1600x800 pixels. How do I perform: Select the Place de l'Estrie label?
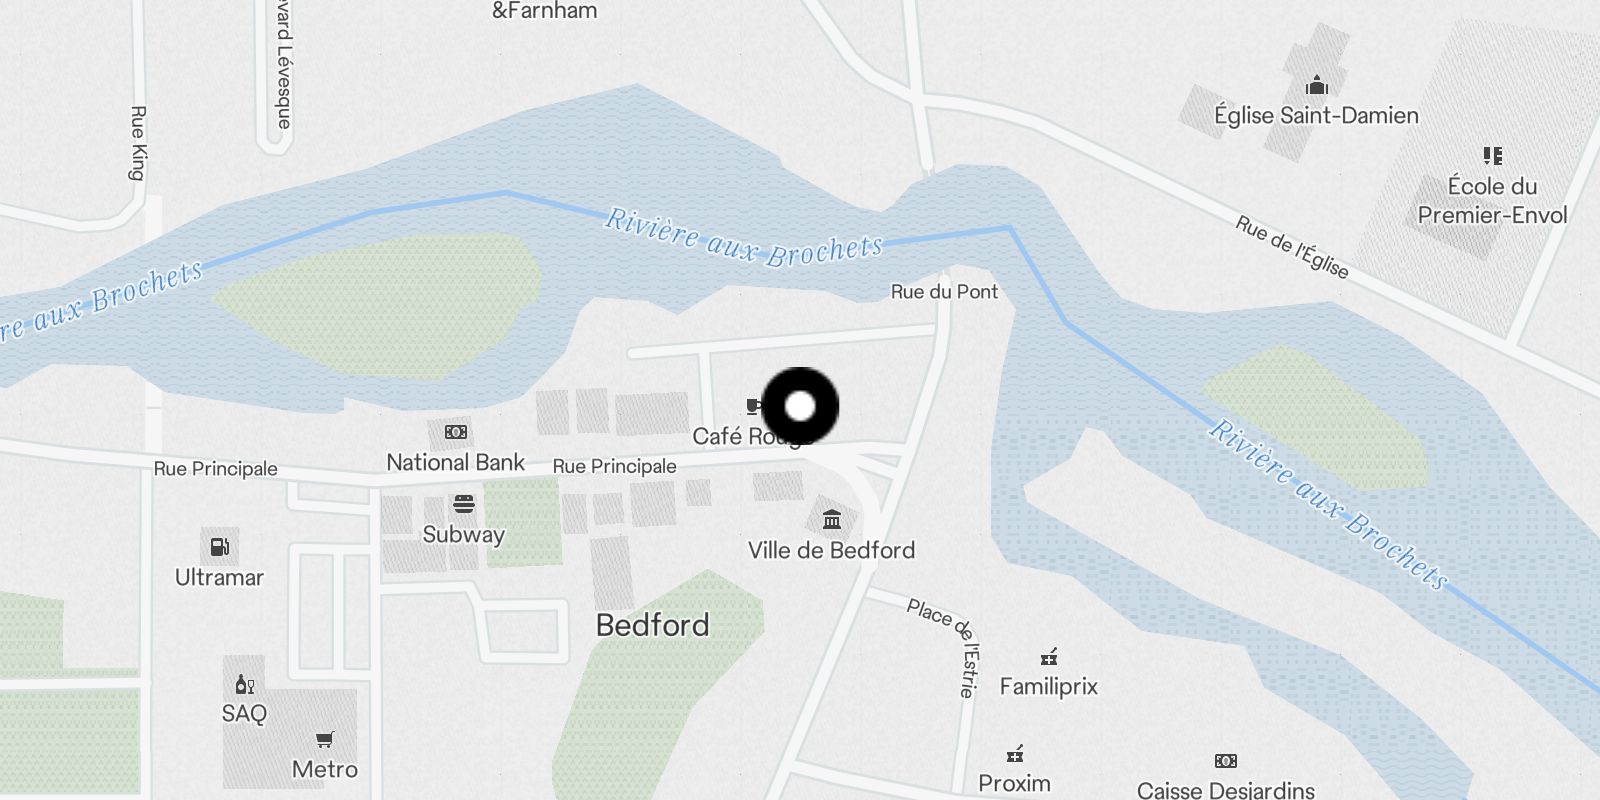coord(945,647)
